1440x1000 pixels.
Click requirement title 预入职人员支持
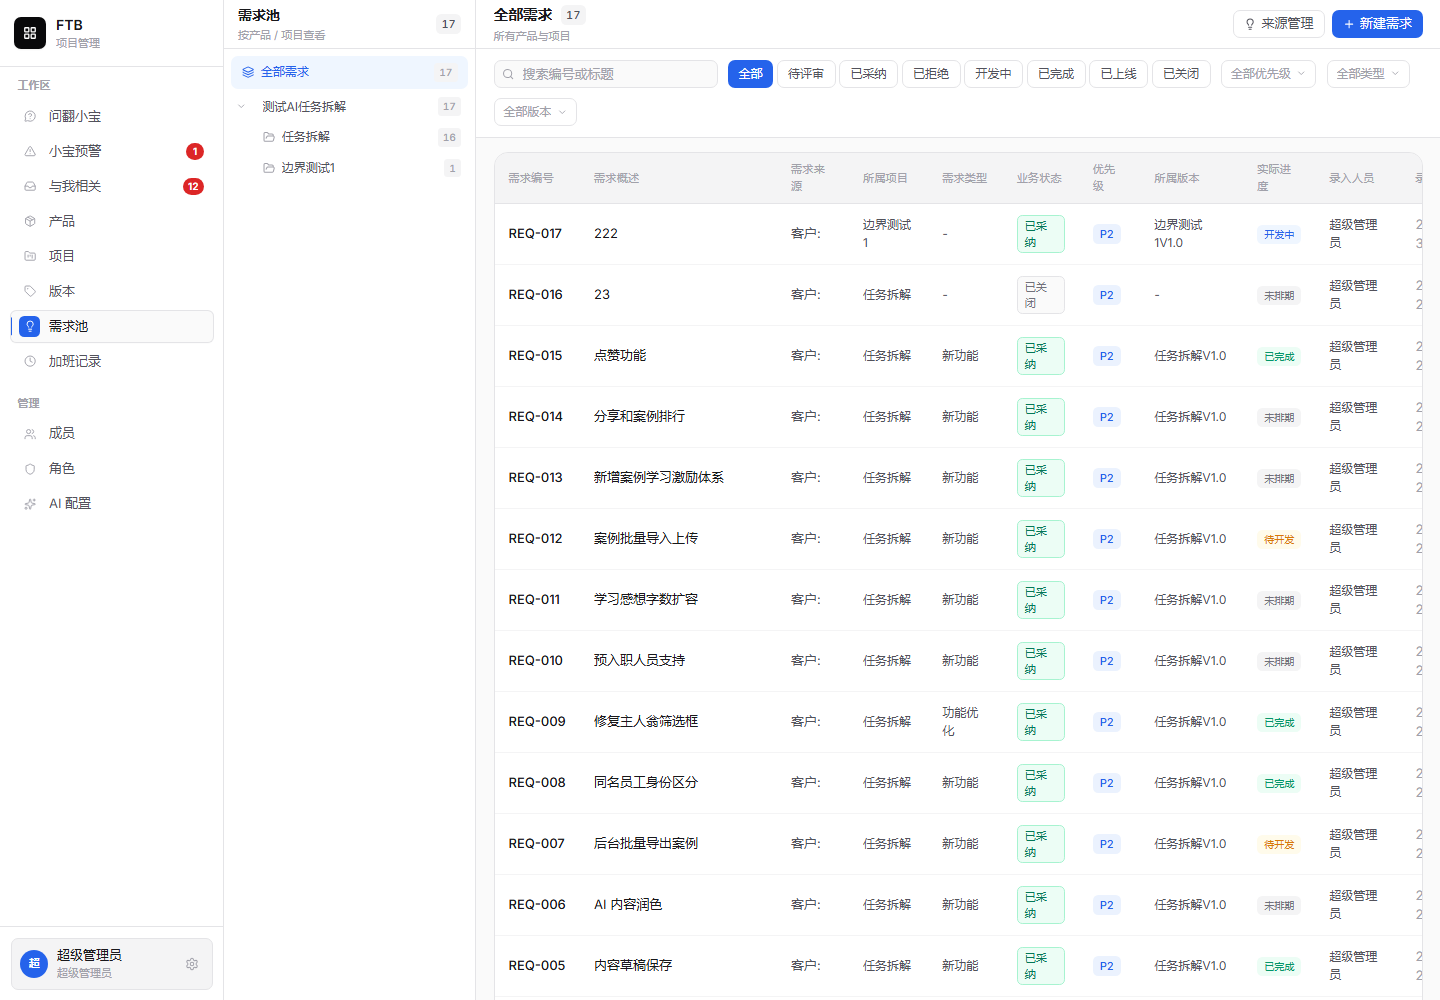pyautogui.click(x=639, y=661)
